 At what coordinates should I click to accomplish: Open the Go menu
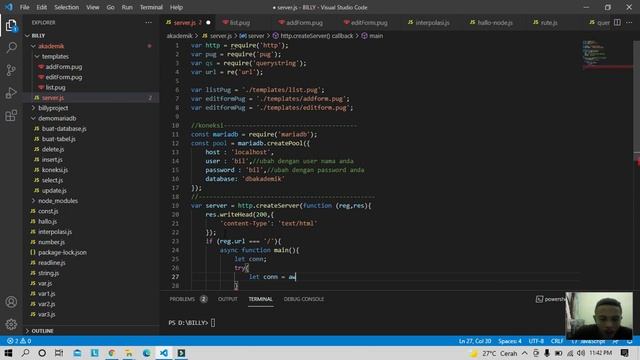click(110, 7)
